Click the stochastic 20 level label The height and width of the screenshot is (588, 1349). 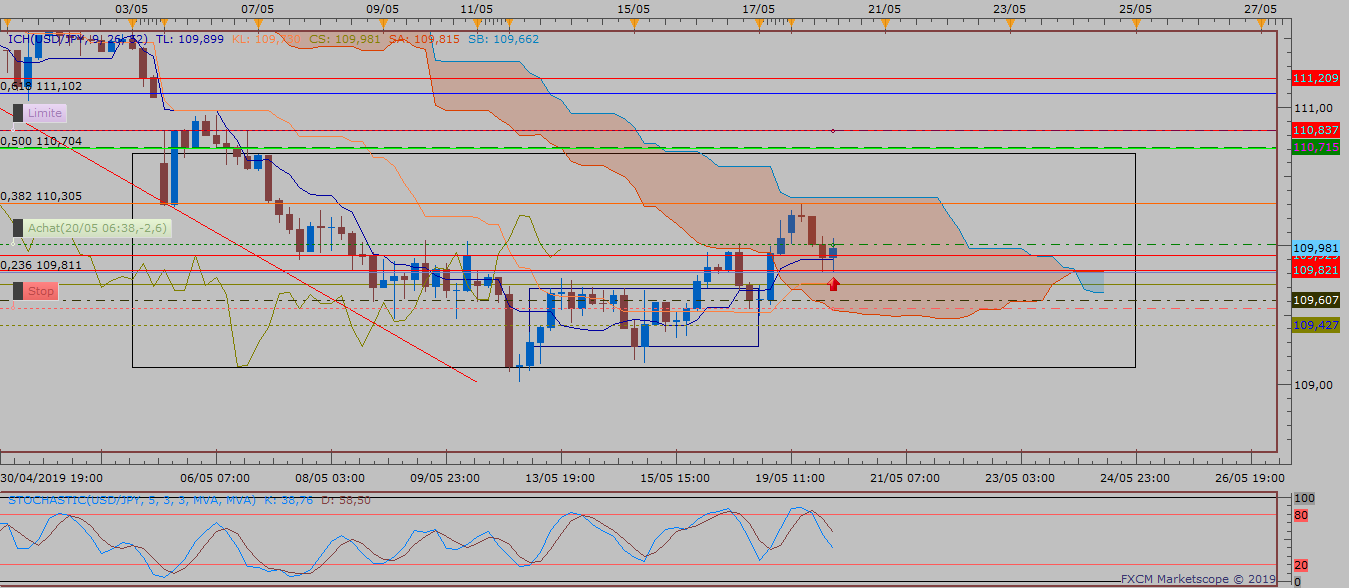(1301, 565)
